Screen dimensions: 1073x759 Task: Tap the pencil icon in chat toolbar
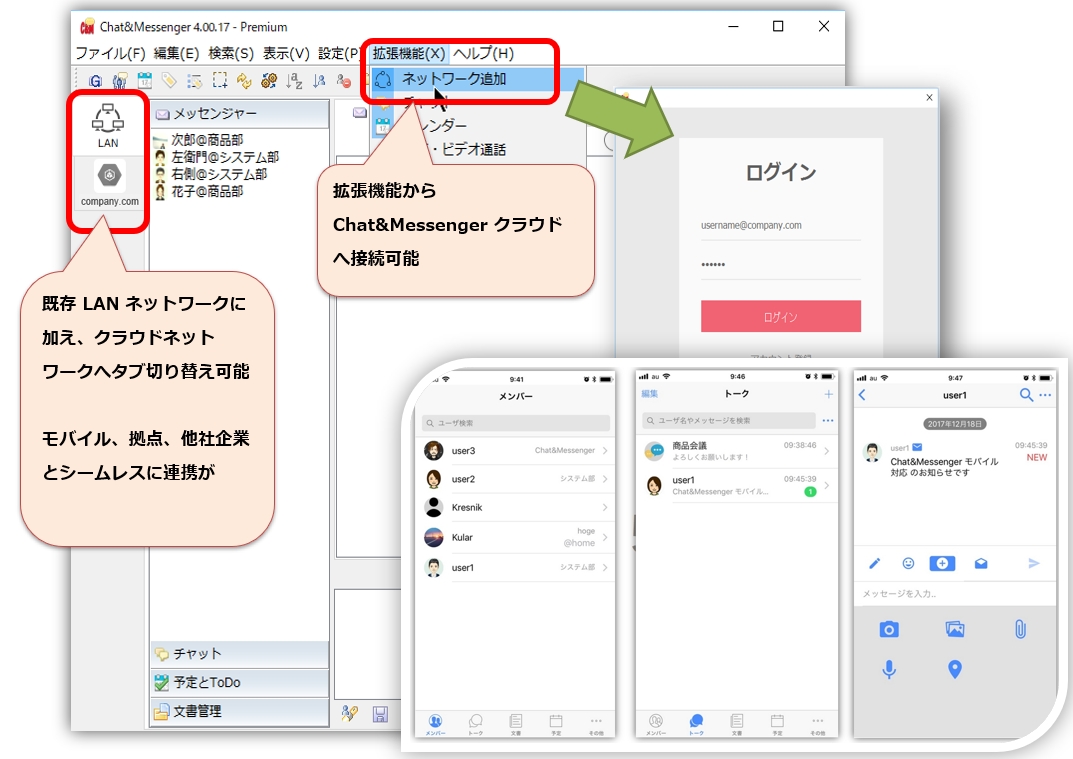click(x=875, y=563)
